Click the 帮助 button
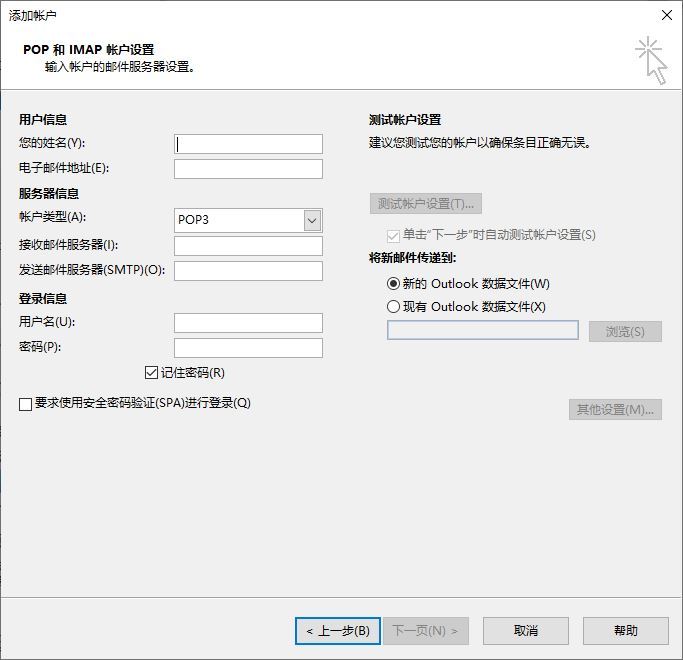This screenshot has height=660, width=683. pyautogui.click(x=626, y=631)
